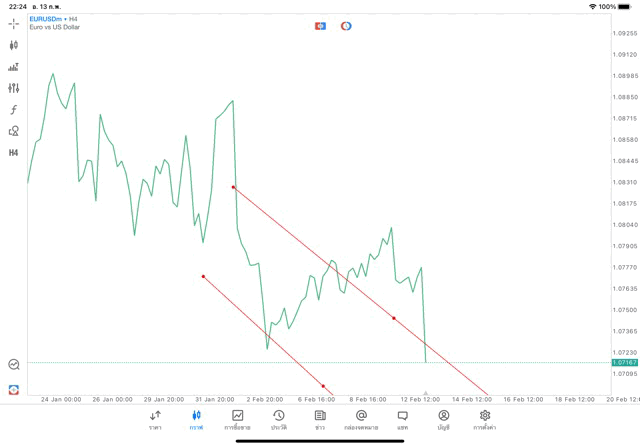The height and width of the screenshot is (447, 640).
Task: Go to the ข่าว (News) tab
Action: click(320, 420)
